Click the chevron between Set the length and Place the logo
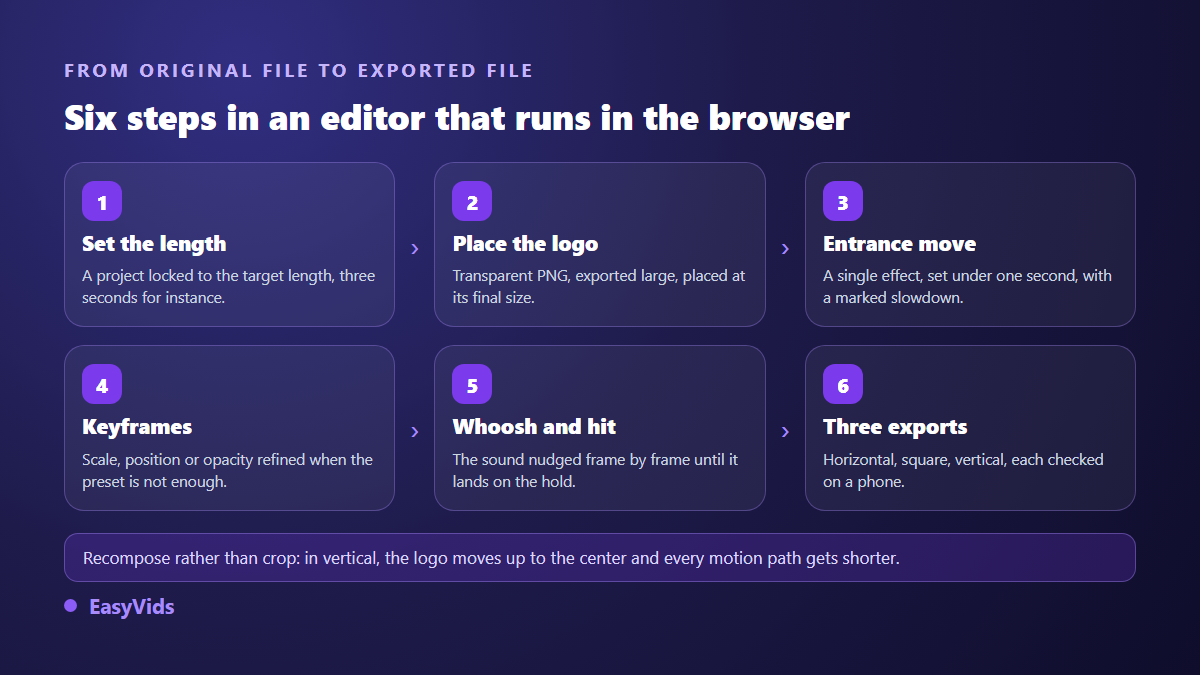 click(x=415, y=249)
